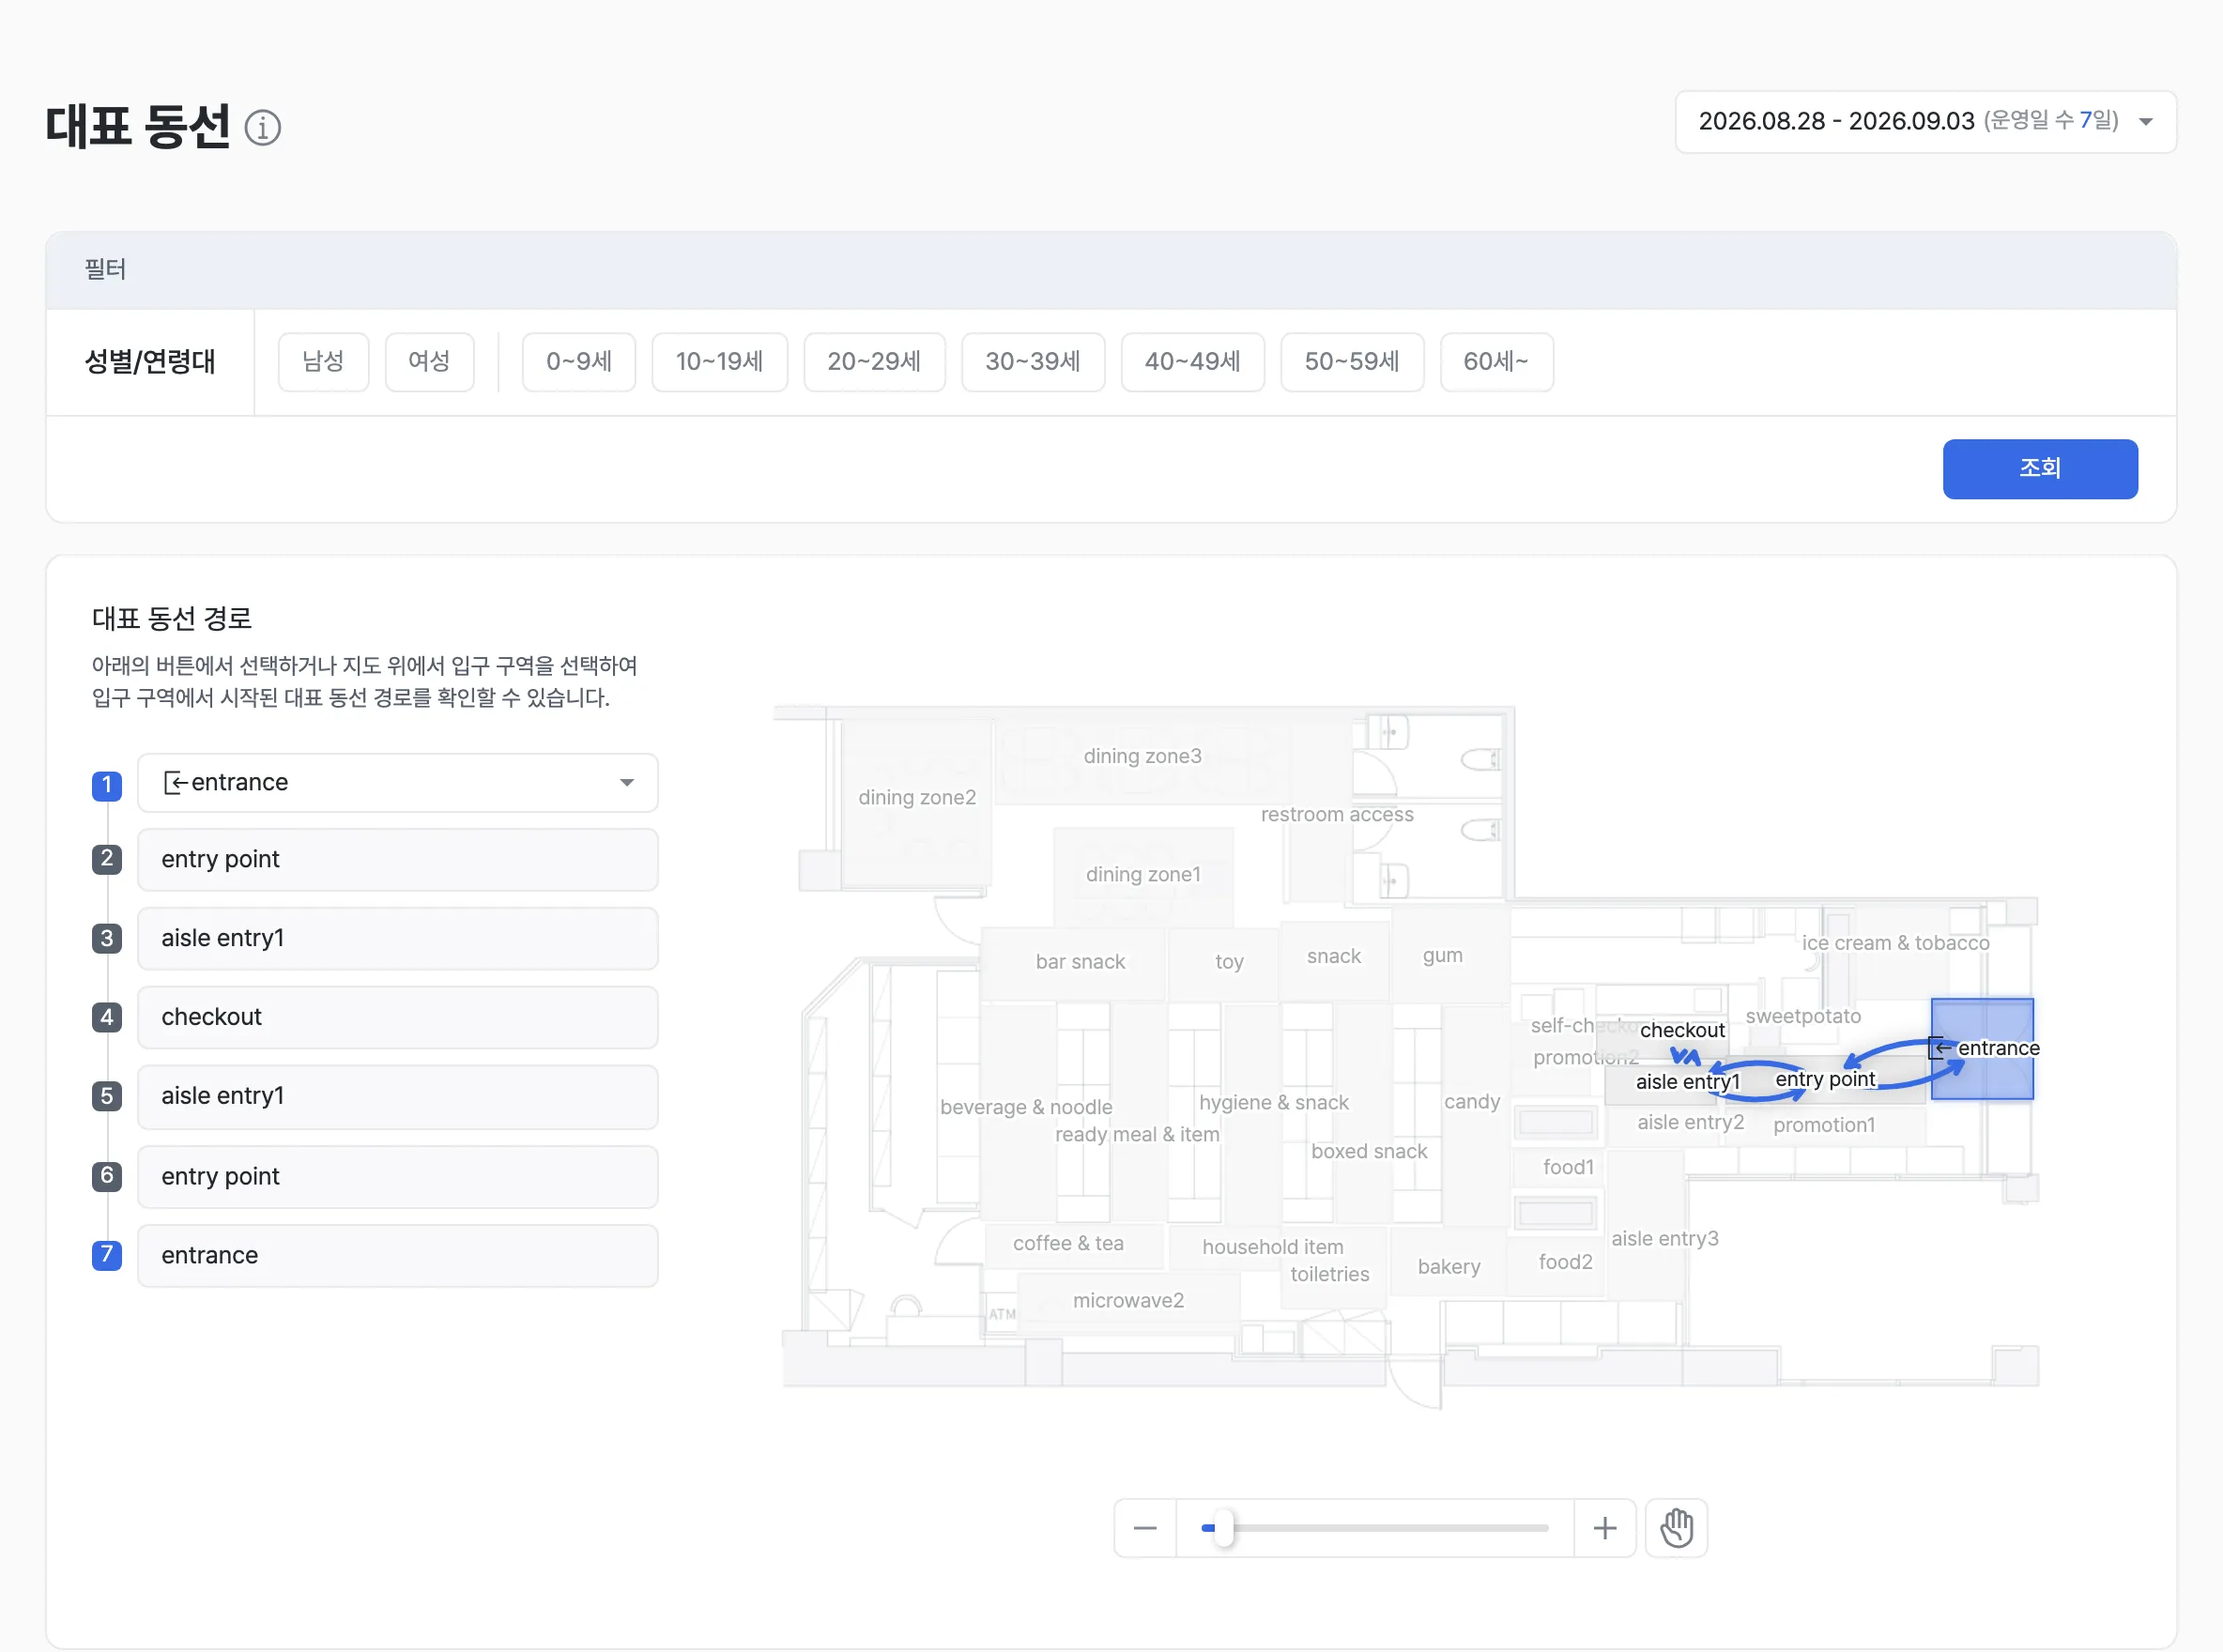
Task: Select step 3 aisle entry1 field
Action: tap(397, 938)
